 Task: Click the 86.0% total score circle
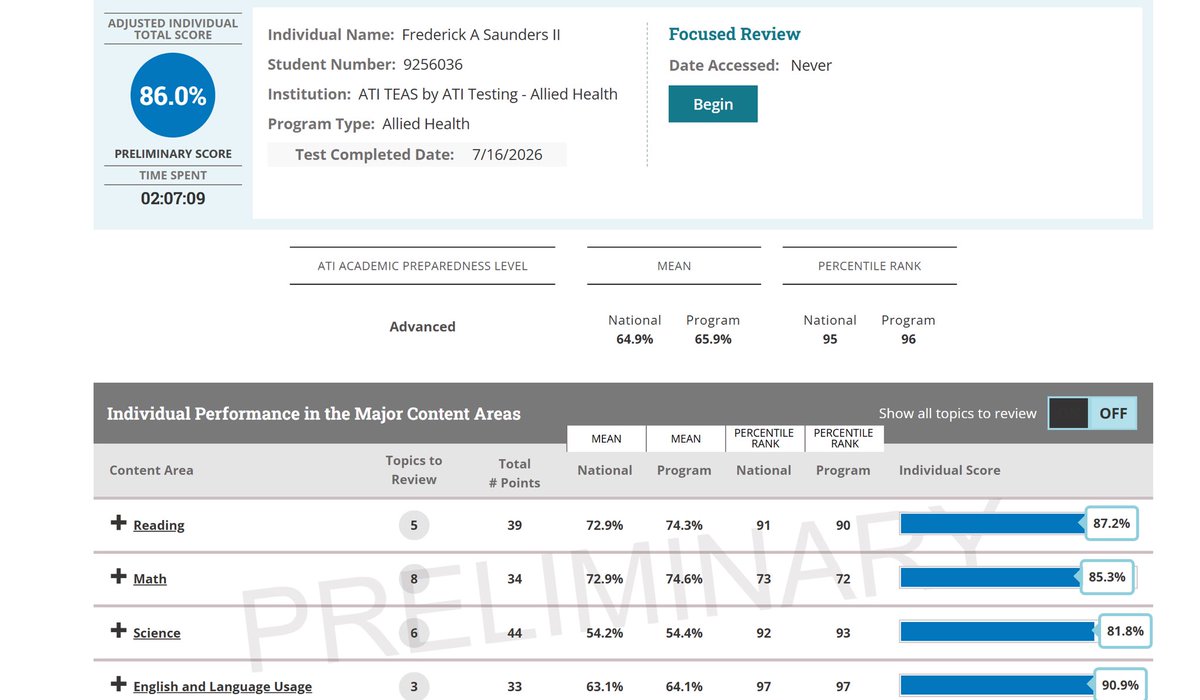click(x=173, y=96)
